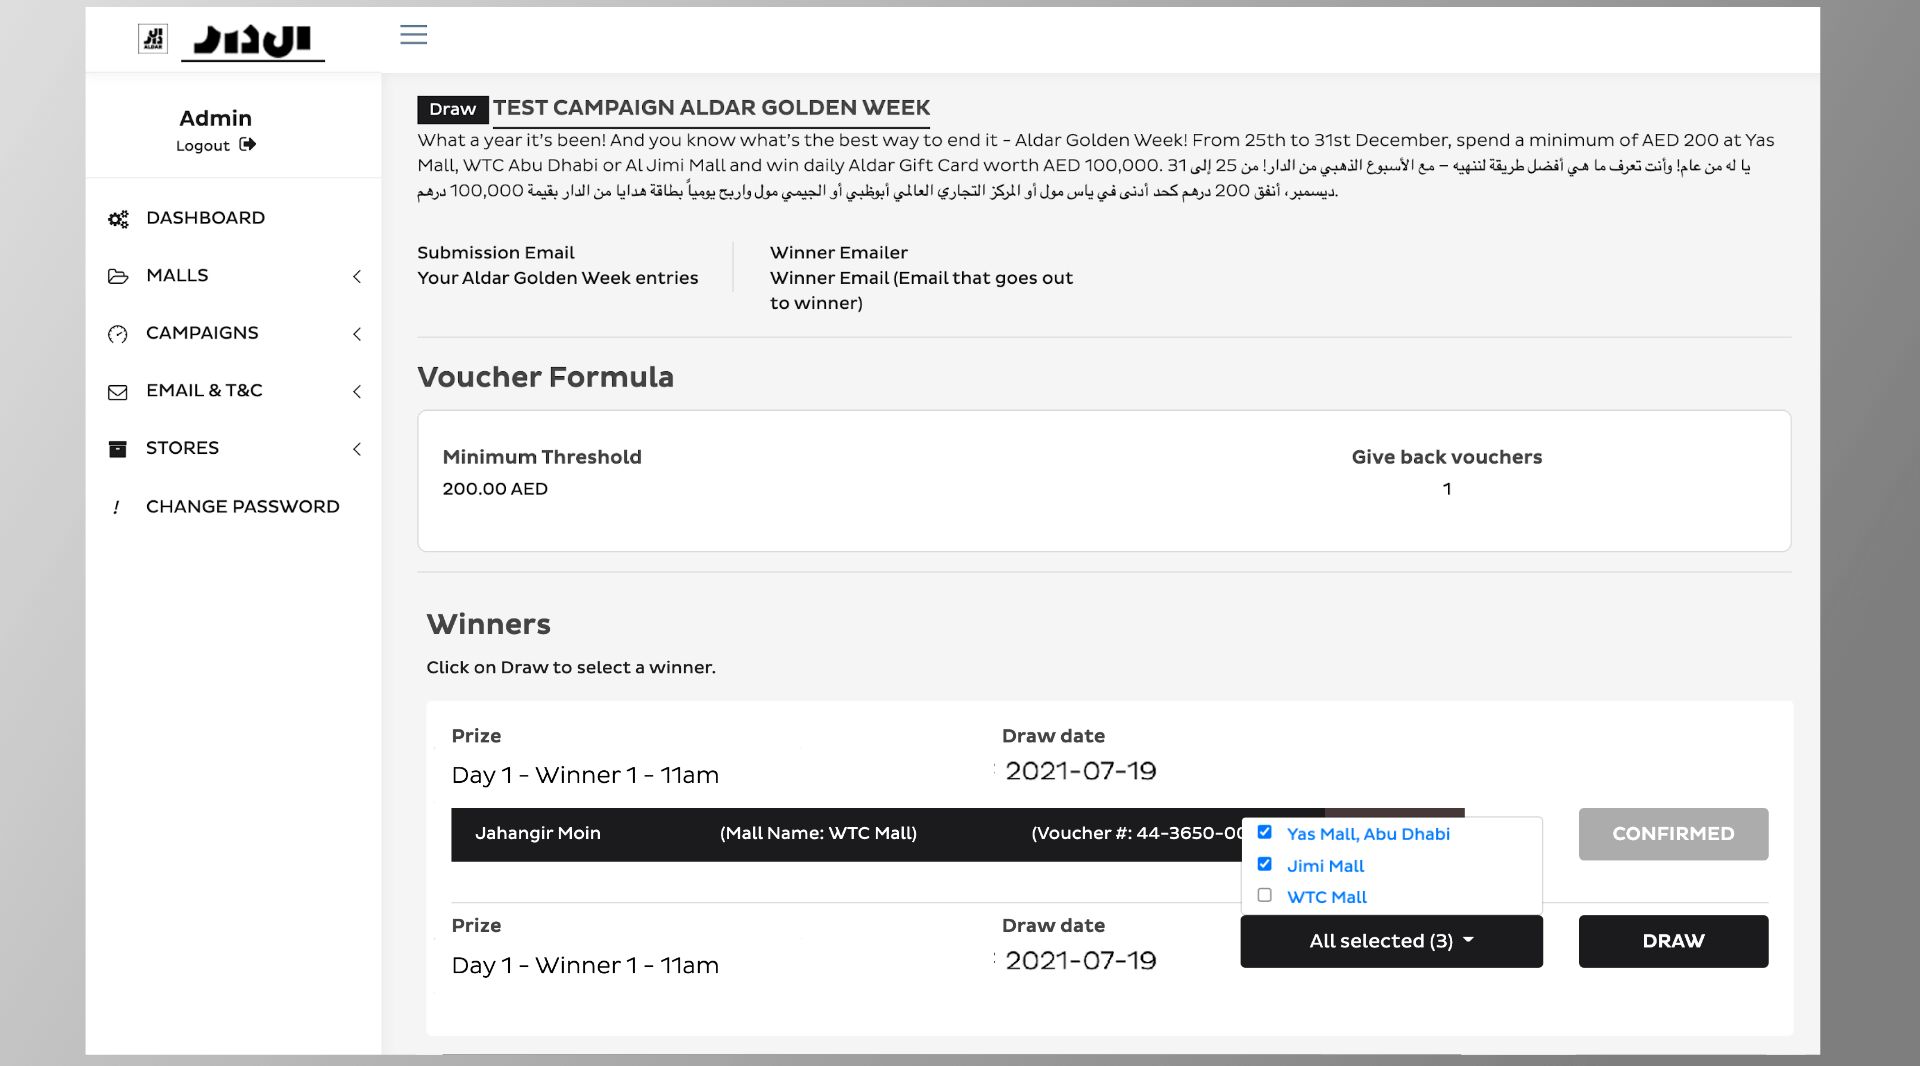Click the Draw button for second prize
Viewport: 1920px width, 1066px height.
pos(1673,941)
